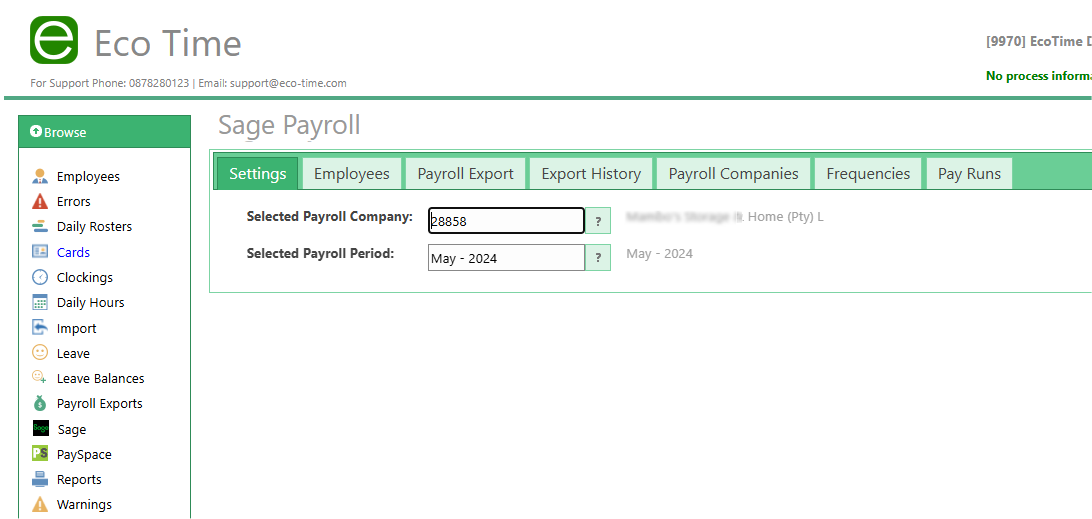Screen dimensions: 1092x519
Task: Open the Errors sidebar link
Action: (73, 201)
